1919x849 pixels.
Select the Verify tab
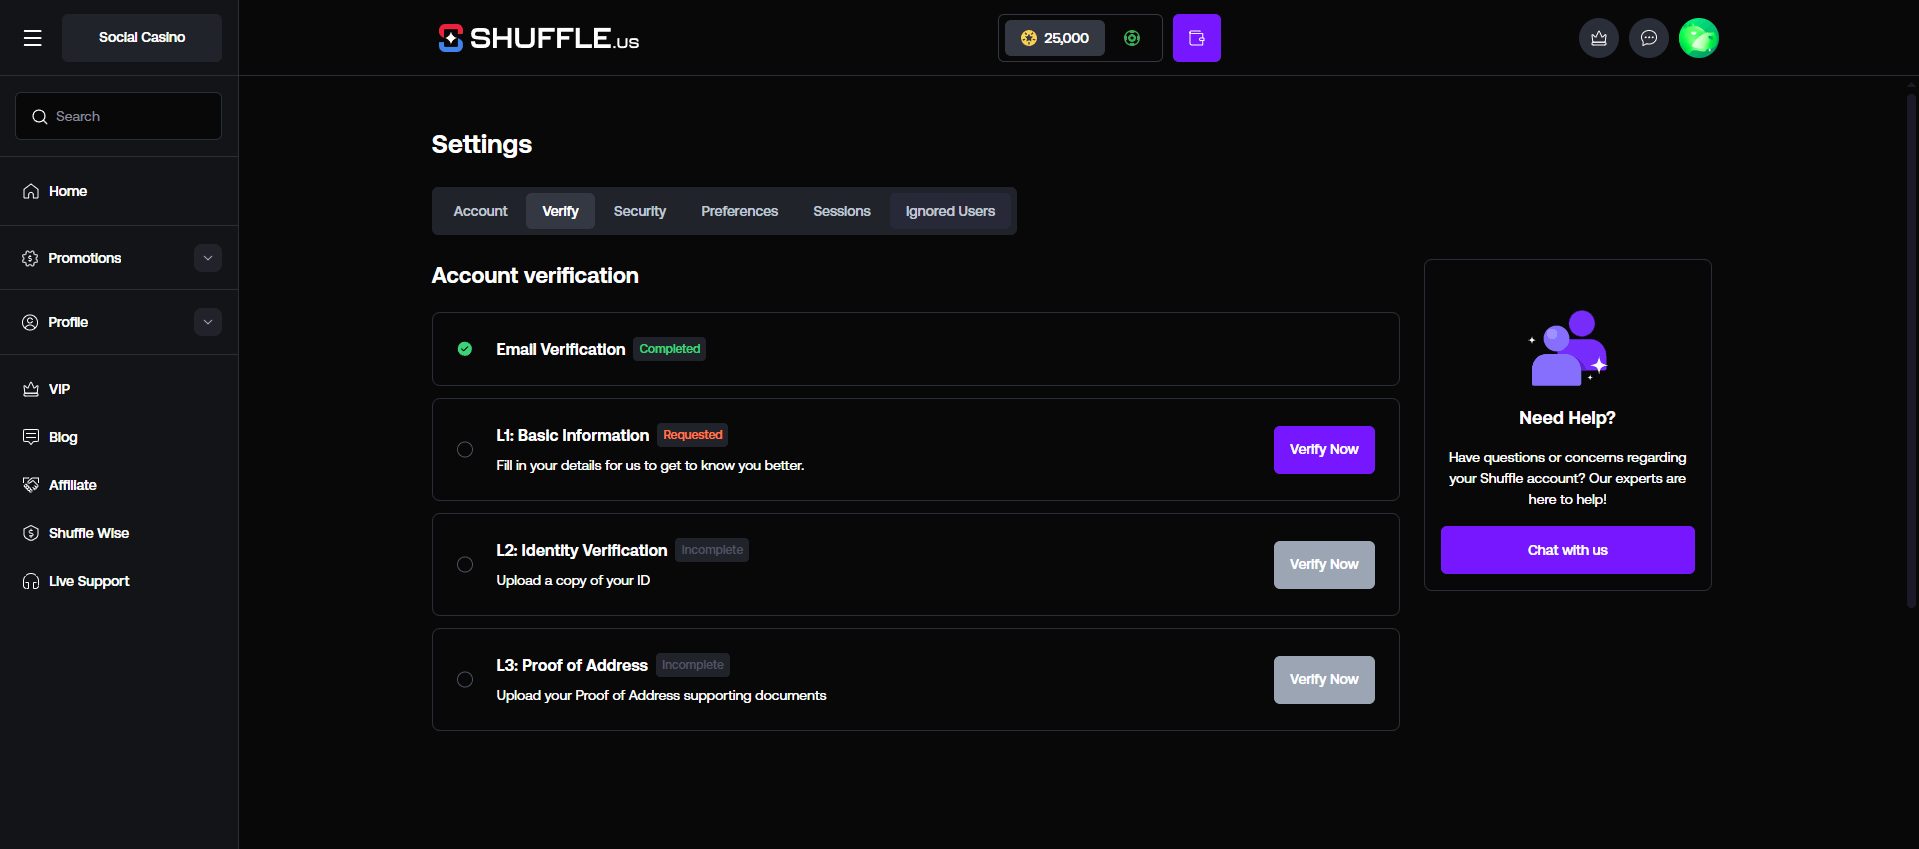[561, 211]
